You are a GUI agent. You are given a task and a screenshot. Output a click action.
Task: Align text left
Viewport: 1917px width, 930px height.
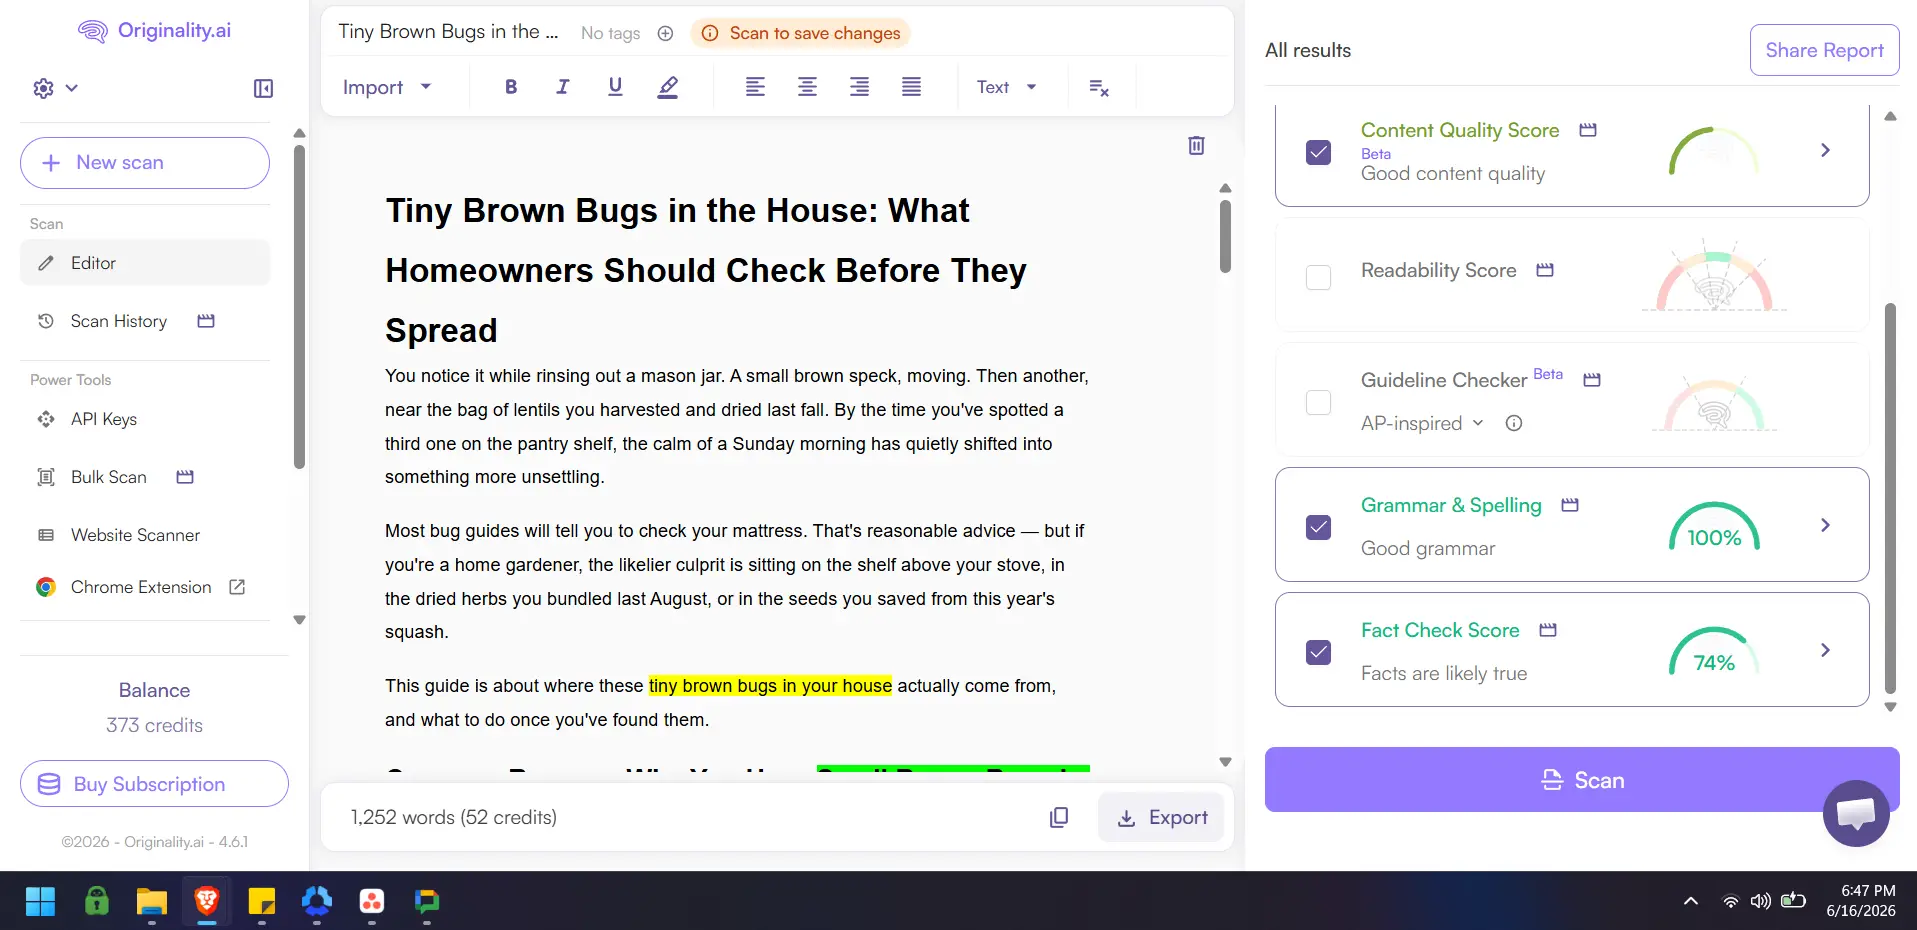pyautogui.click(x=755, y=87)
